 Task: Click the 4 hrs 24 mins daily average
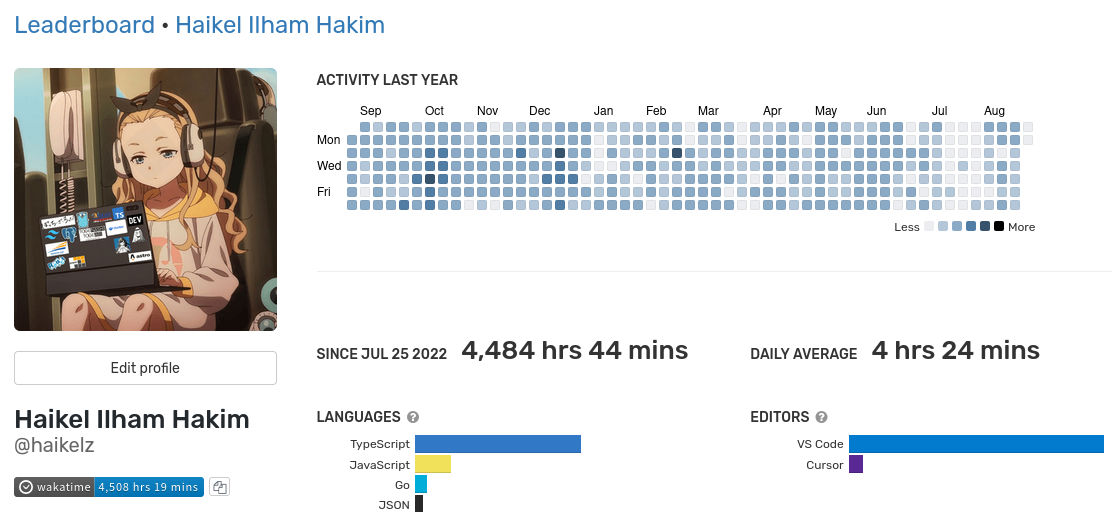pyautogui.click(x=955, y=350)
